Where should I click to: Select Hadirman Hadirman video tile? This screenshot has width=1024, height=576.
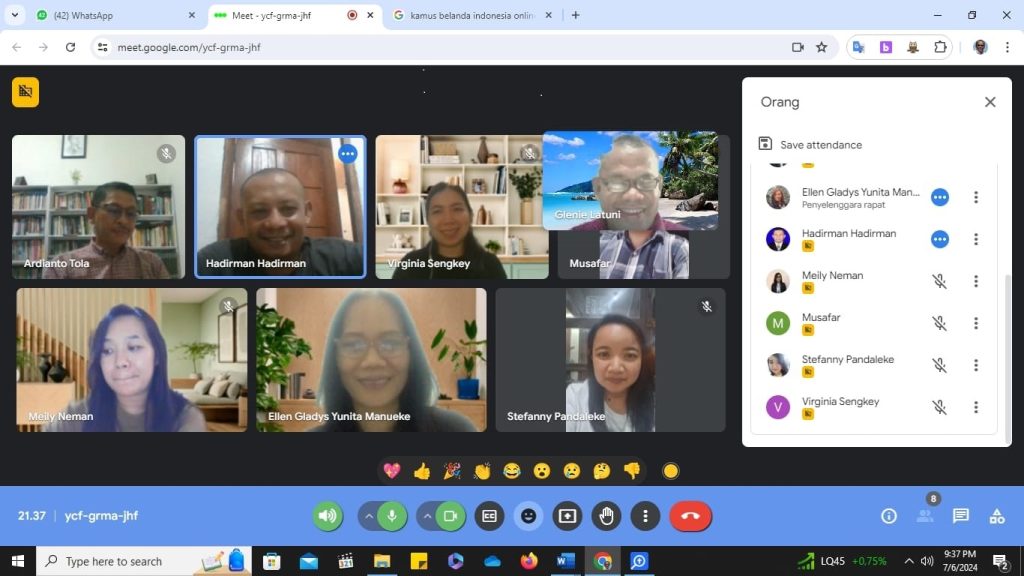[280, 207]
